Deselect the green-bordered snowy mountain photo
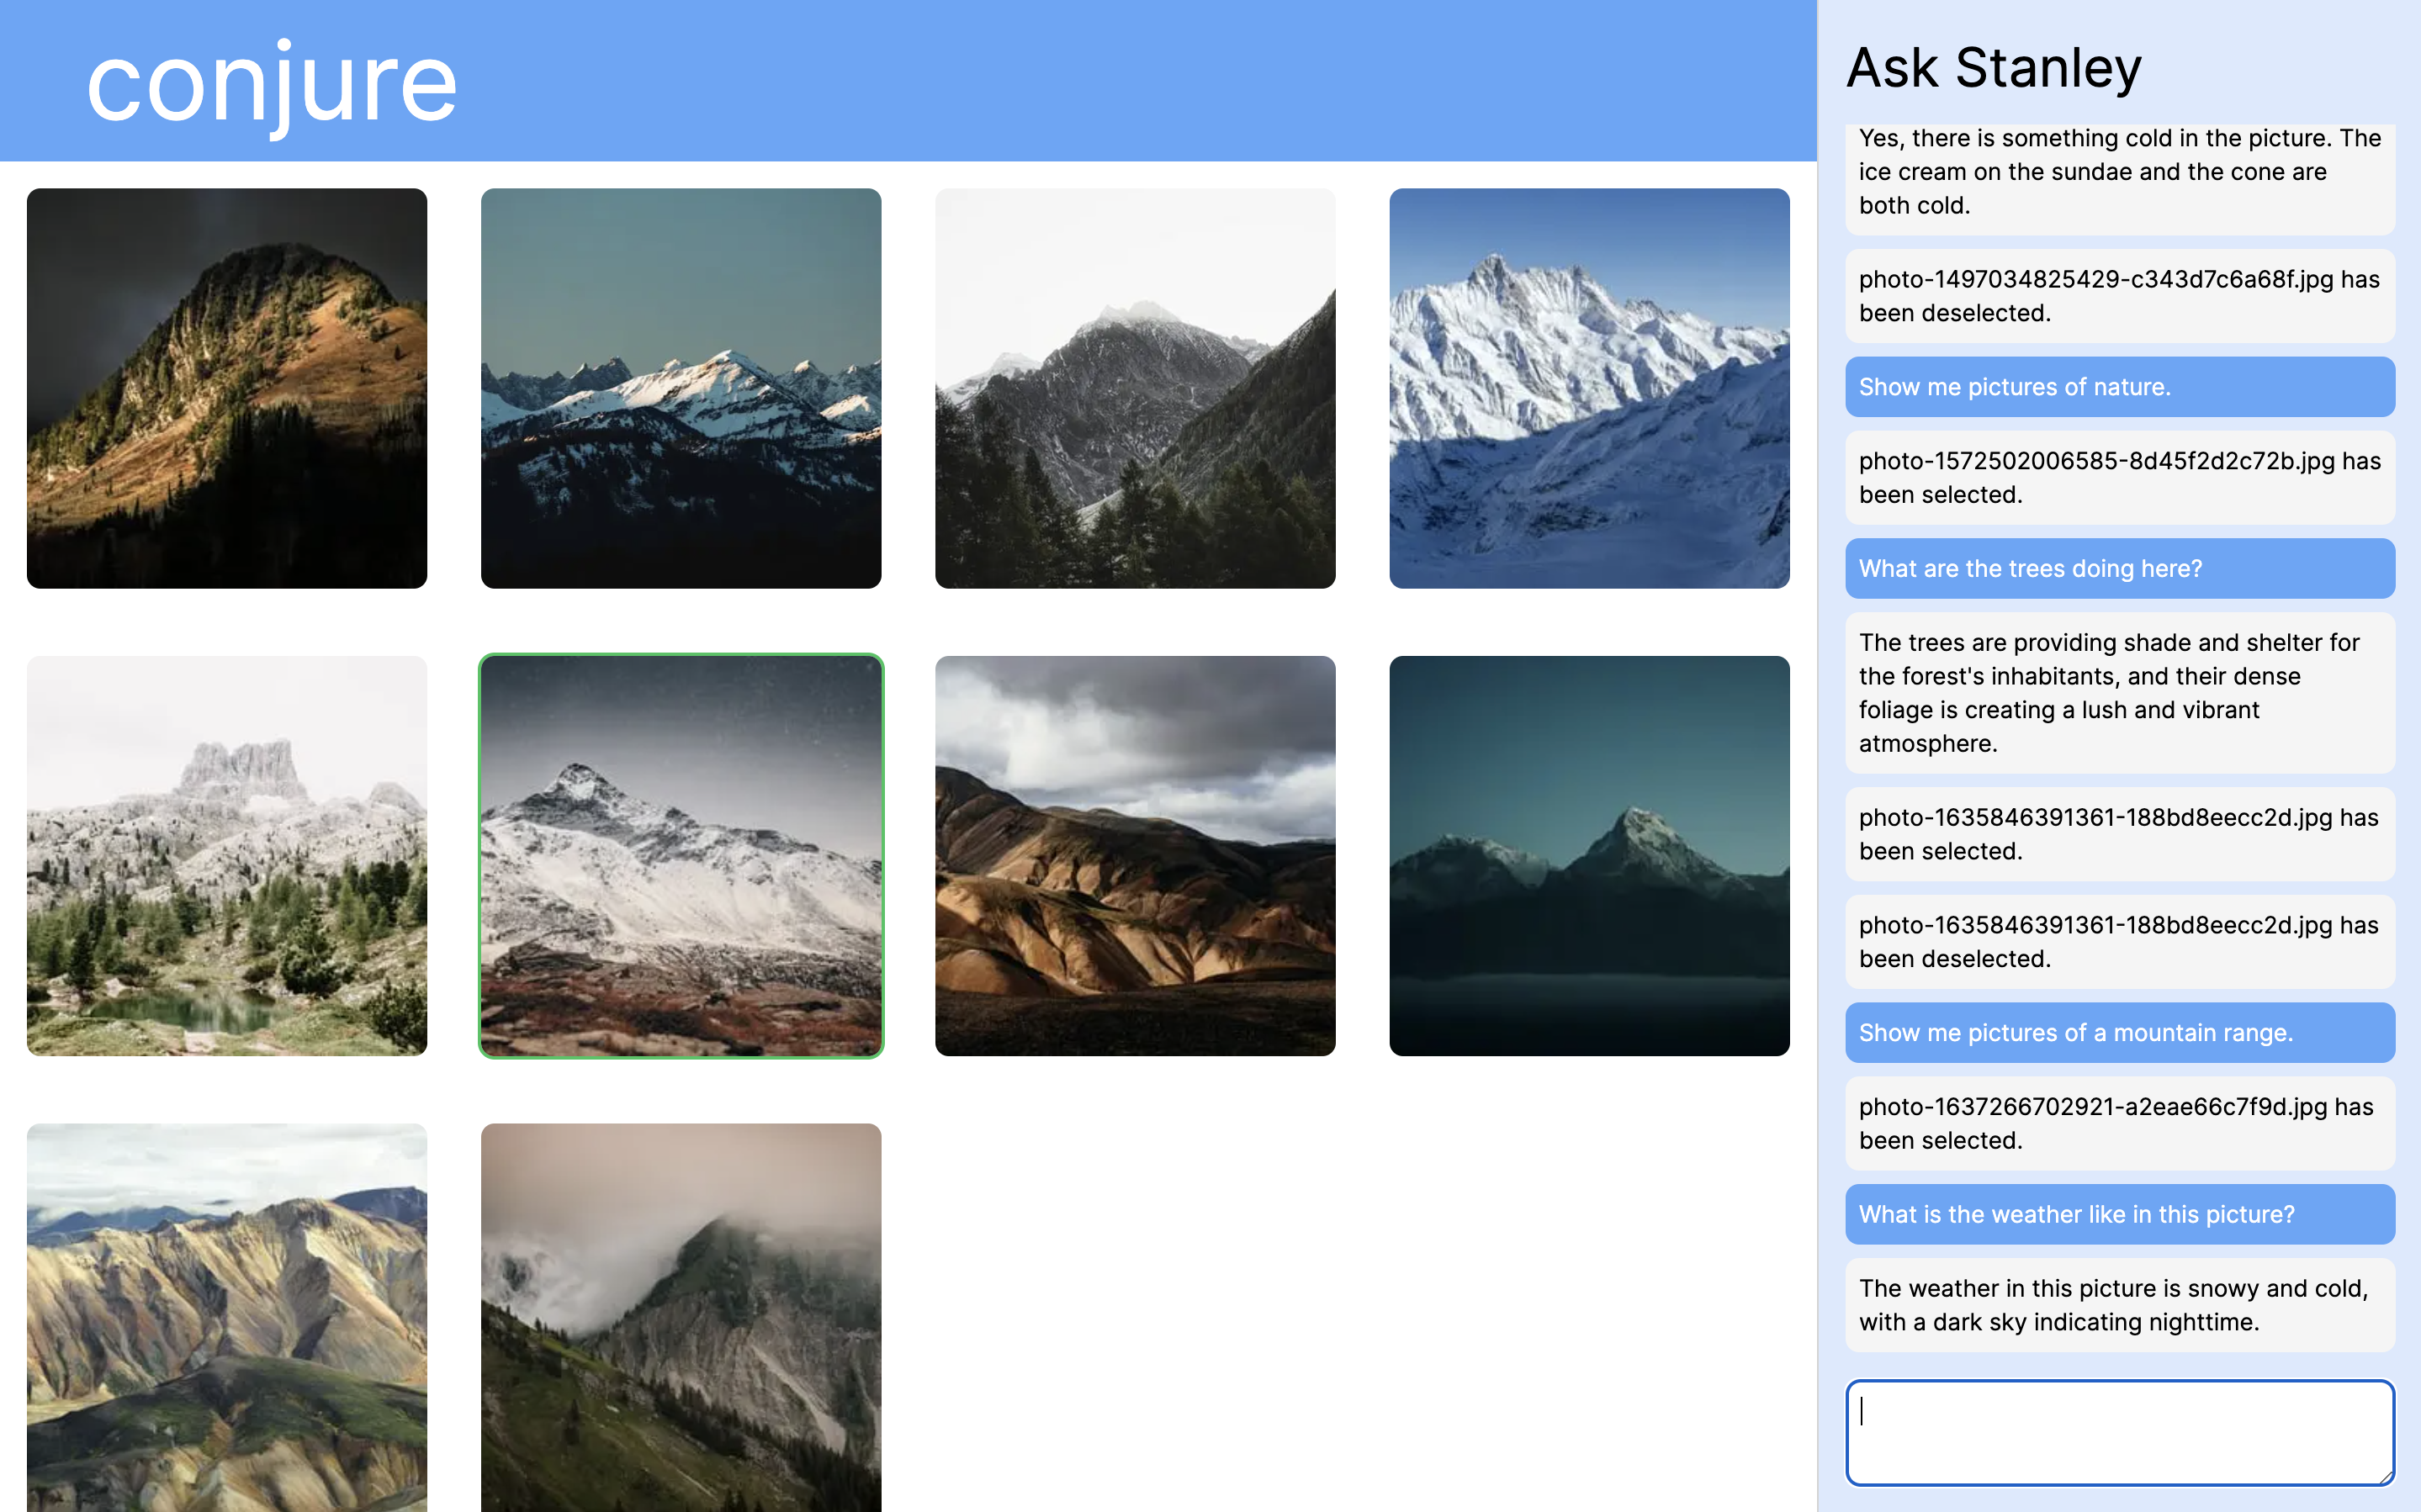The height and width of the screenshot is (1512, 2421). point(681,856)
